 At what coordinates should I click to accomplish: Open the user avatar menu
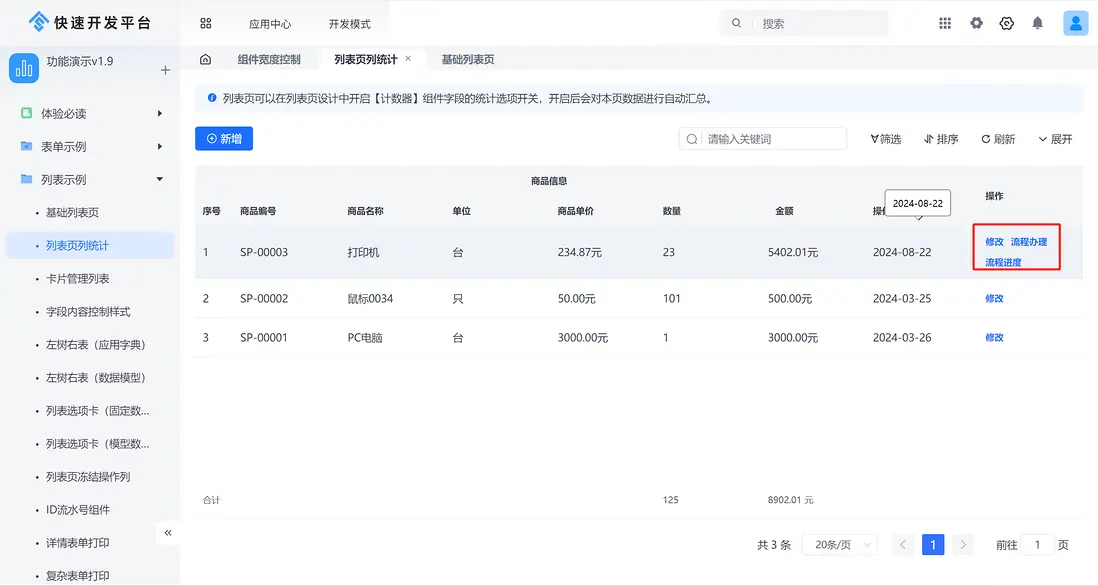[x=1076, y=23]
